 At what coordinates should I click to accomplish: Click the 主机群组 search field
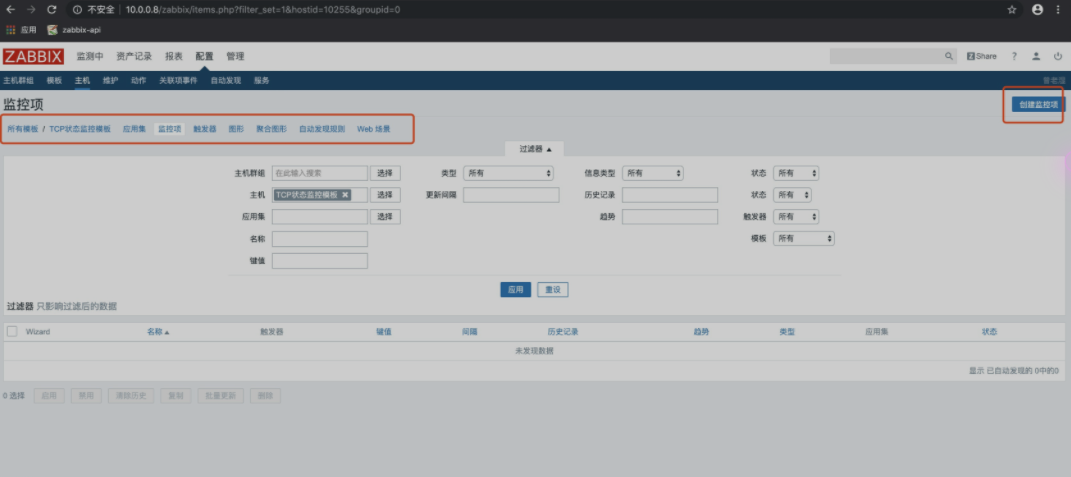click(320, 173)
